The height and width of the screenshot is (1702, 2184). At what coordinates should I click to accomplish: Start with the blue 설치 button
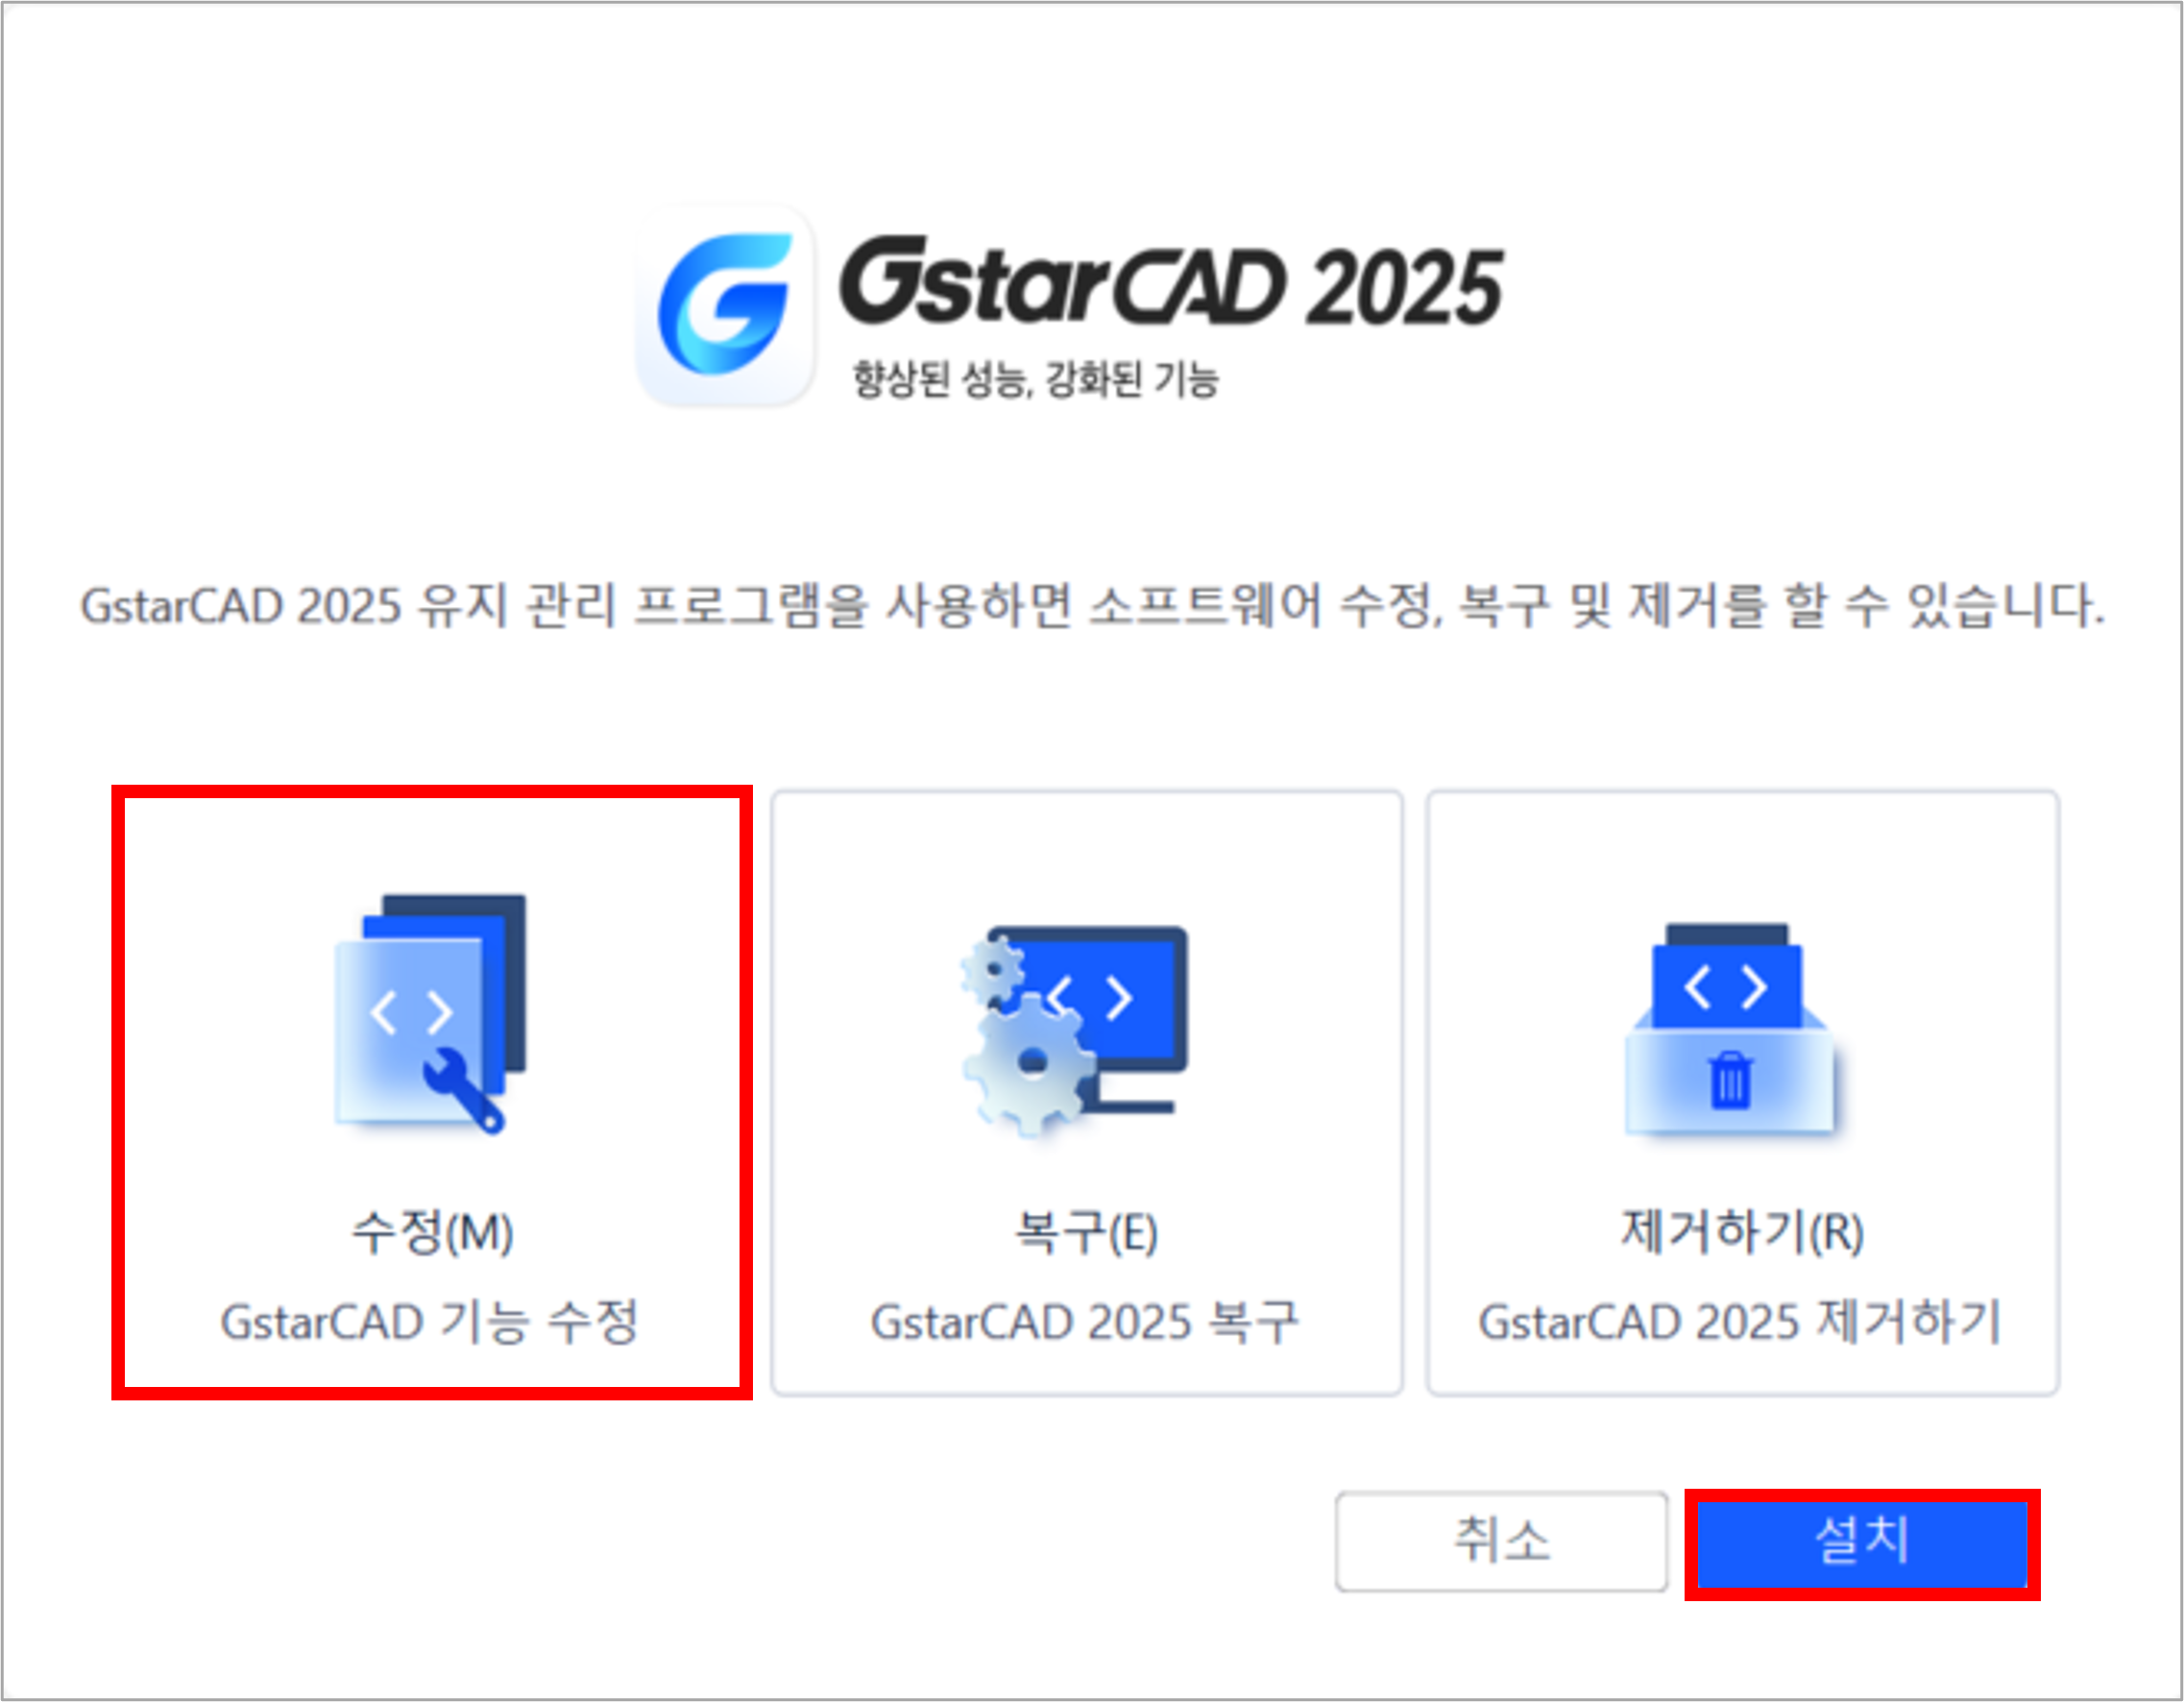[1862, 1541]
